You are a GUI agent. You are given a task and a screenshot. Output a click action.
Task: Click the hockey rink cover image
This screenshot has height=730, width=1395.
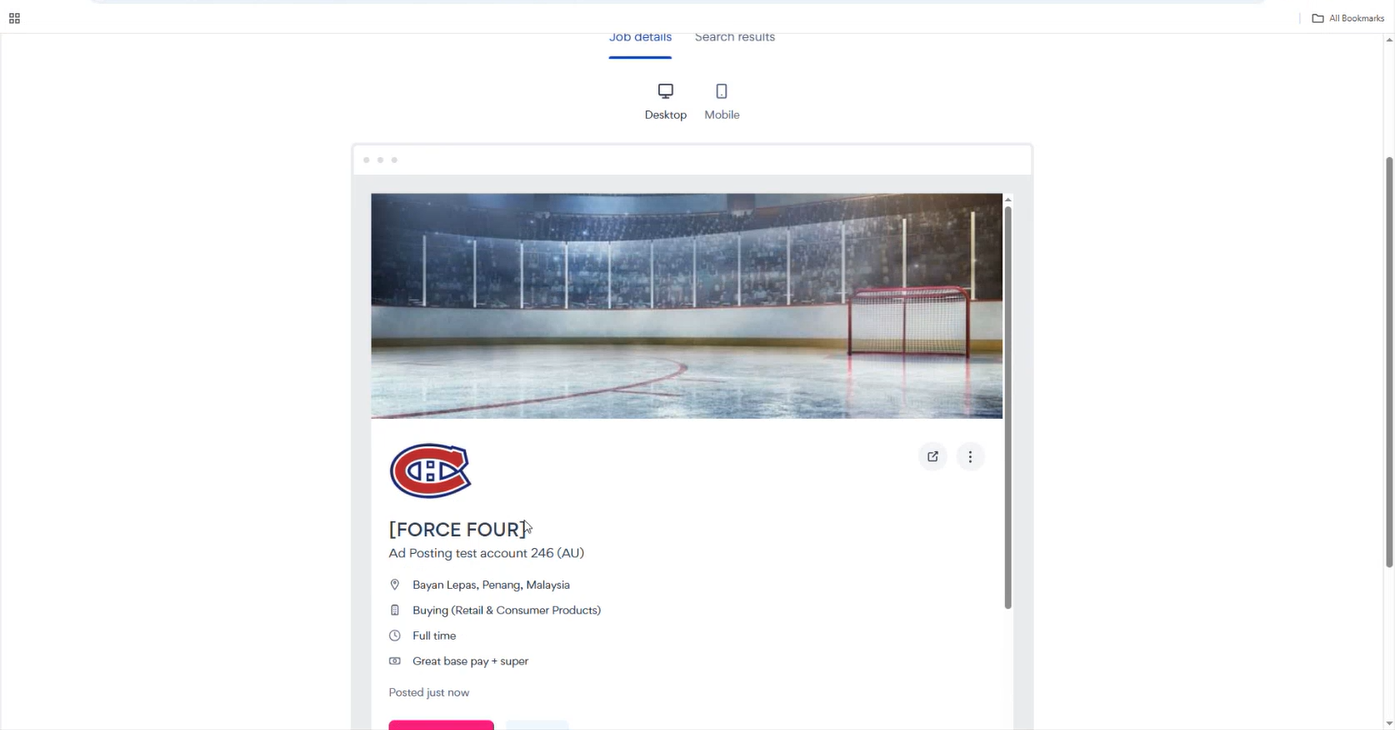pos(686,306)
